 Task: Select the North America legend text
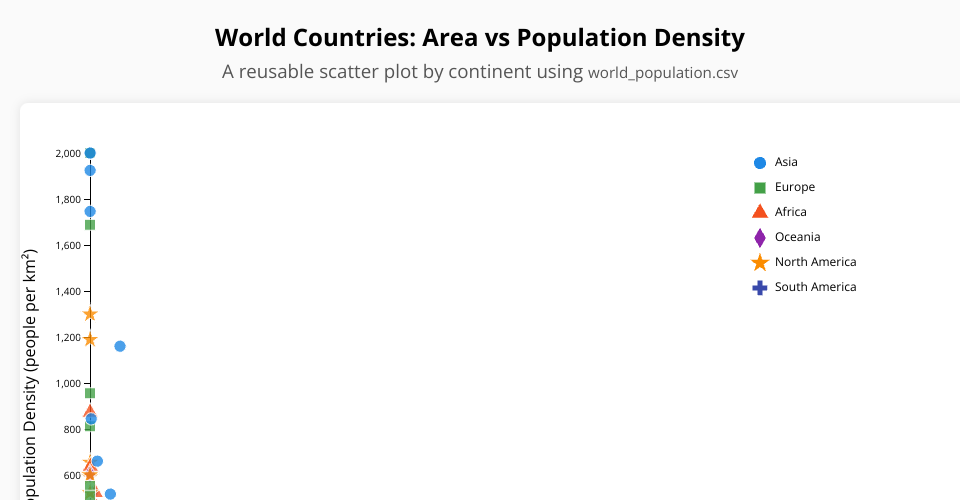(815, 262)
